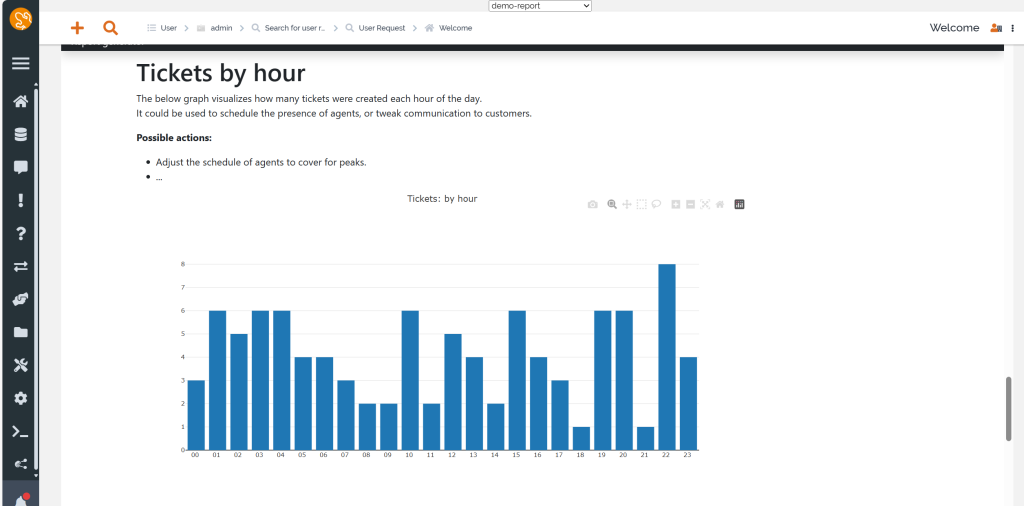Image resolution: width=1024 pixels, height=506 pixels.
Task: Select the Zoom tool in chart toolbar
Action: coord(612,205)
